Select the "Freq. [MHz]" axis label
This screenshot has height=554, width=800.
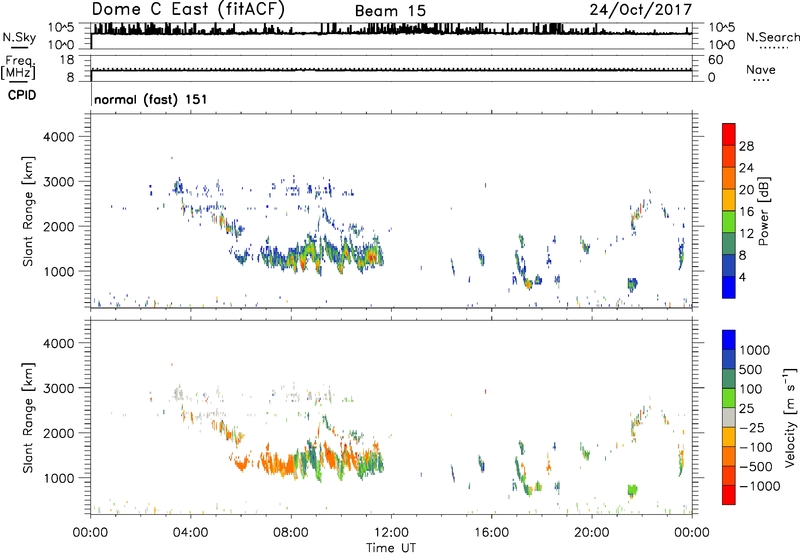pos(18,68)
